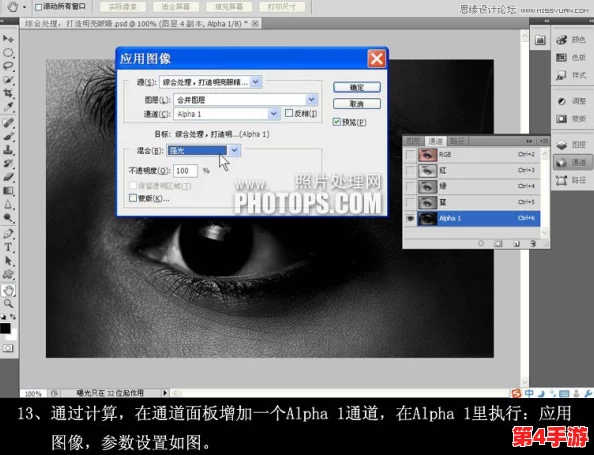Select the Quick Selection tool

(x=8, y=80)
